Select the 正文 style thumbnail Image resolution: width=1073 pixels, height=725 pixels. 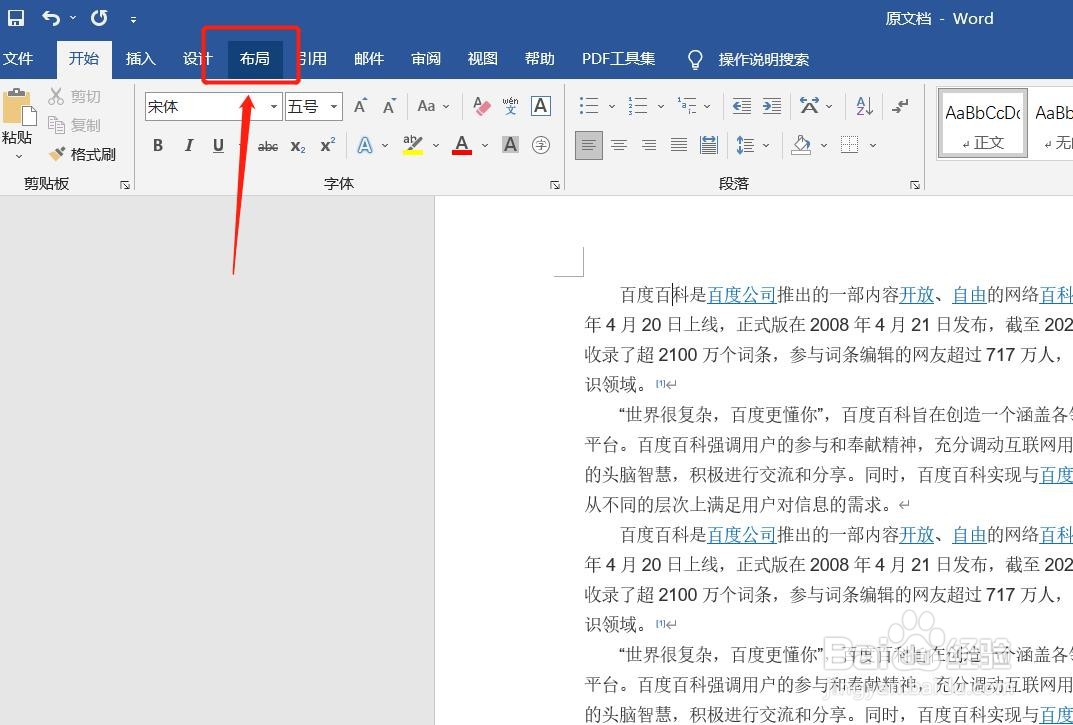983,123
